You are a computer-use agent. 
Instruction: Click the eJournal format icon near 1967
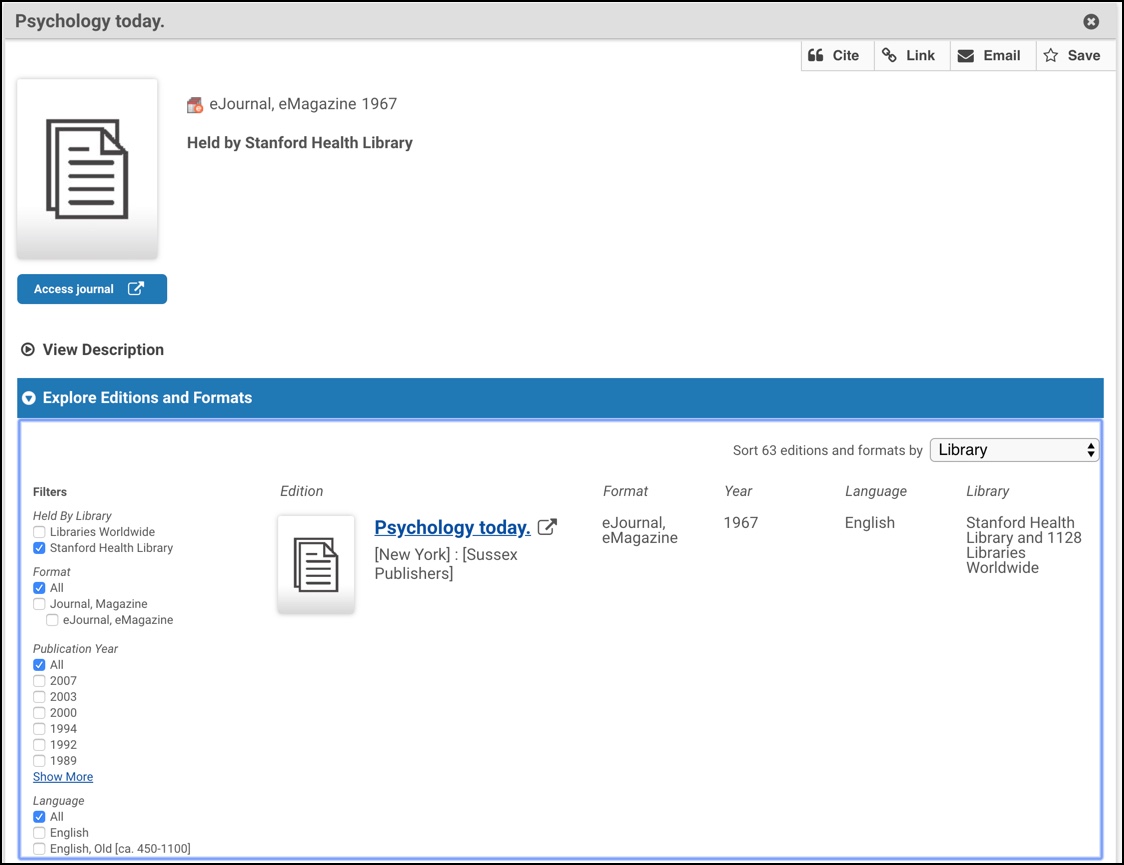195,105
